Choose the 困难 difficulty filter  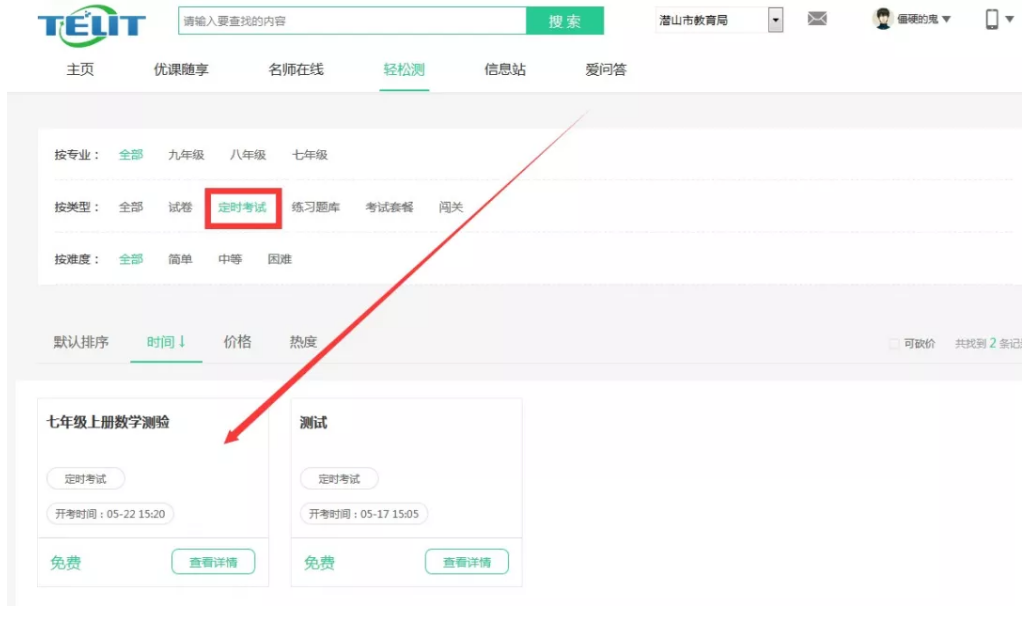coord(280,259)
